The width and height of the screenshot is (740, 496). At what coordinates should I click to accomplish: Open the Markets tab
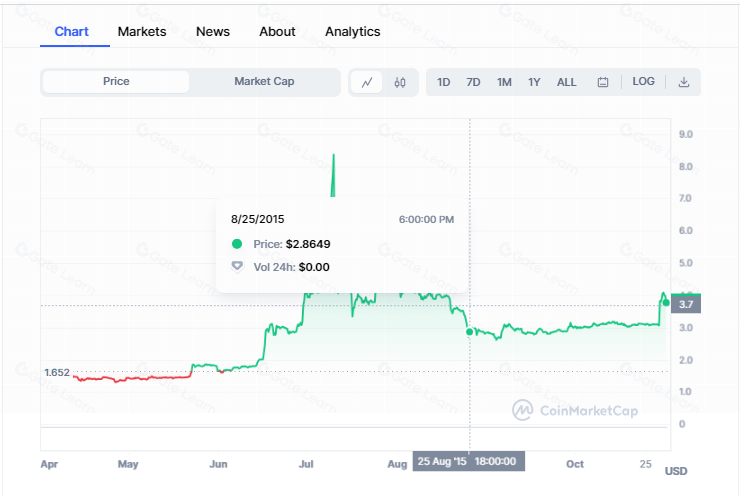pyautogui.click(x=142, y=32)
